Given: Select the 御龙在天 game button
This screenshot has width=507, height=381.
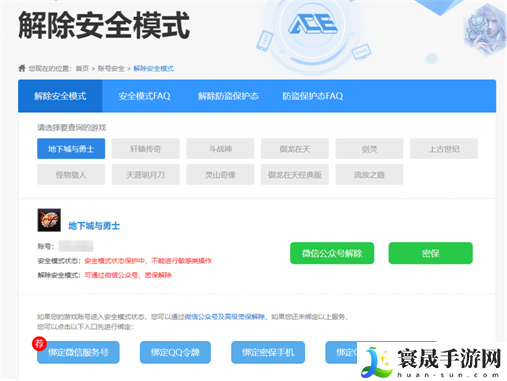Looking at the screenshot, I should (x=295, y=149).
